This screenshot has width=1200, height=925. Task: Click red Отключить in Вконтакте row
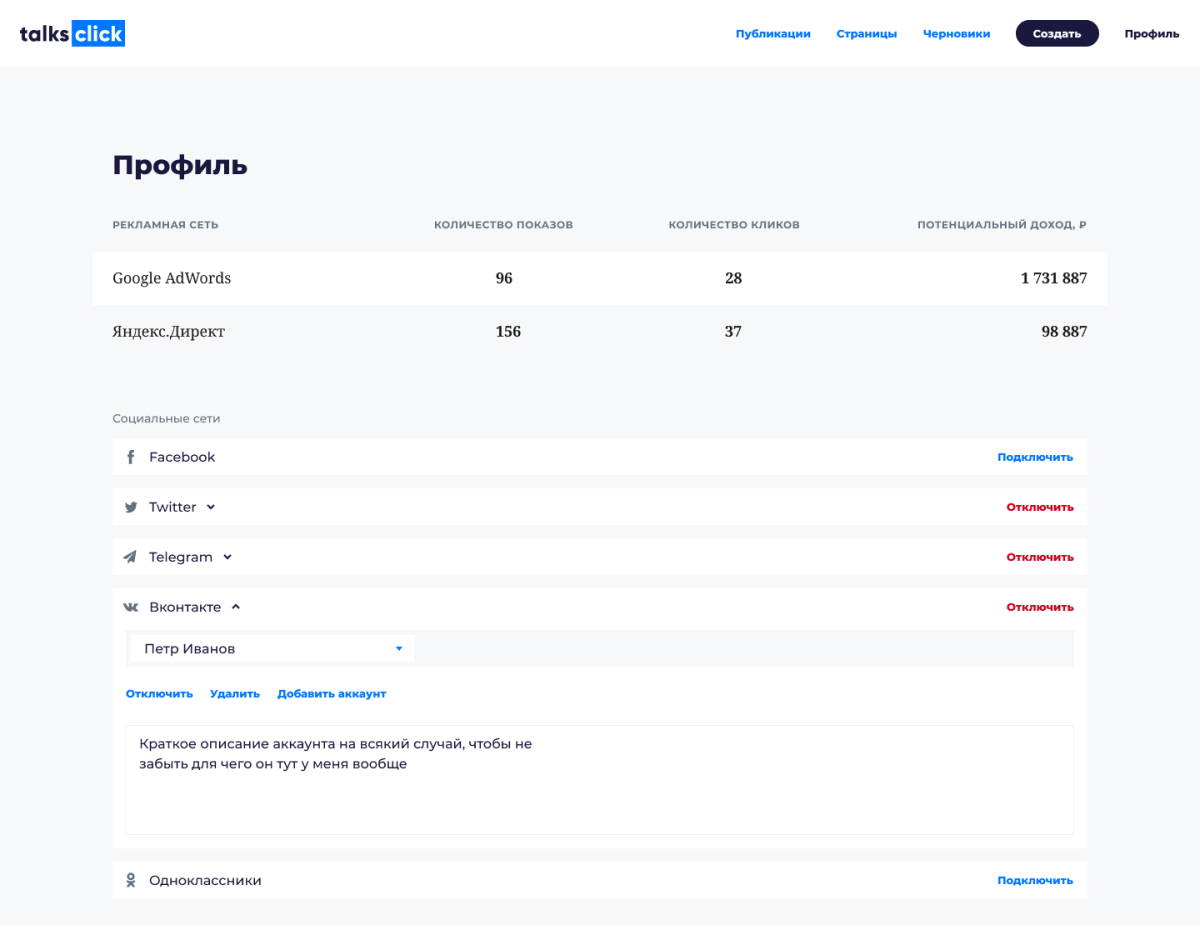tap(1040, 607)
